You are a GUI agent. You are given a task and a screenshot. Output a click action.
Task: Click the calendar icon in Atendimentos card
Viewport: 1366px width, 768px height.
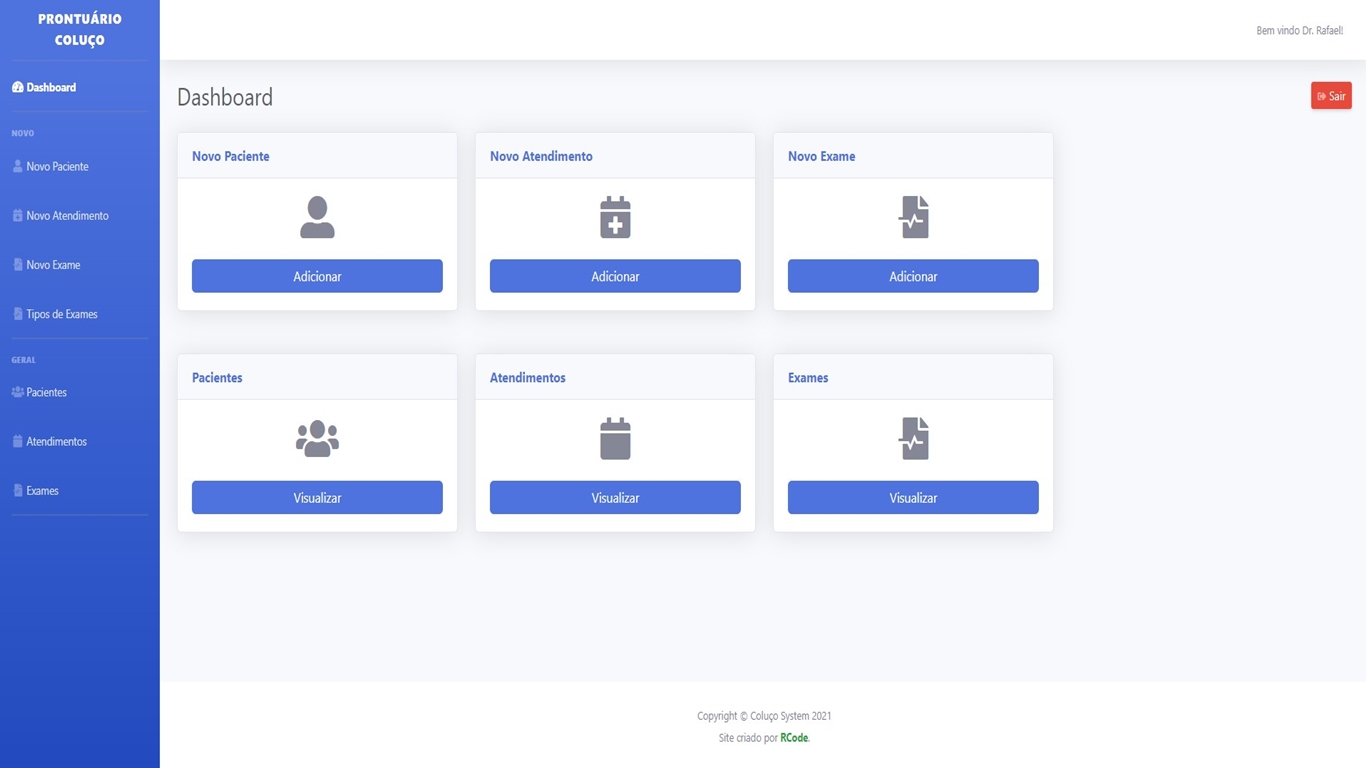click(x=615, y=438)
